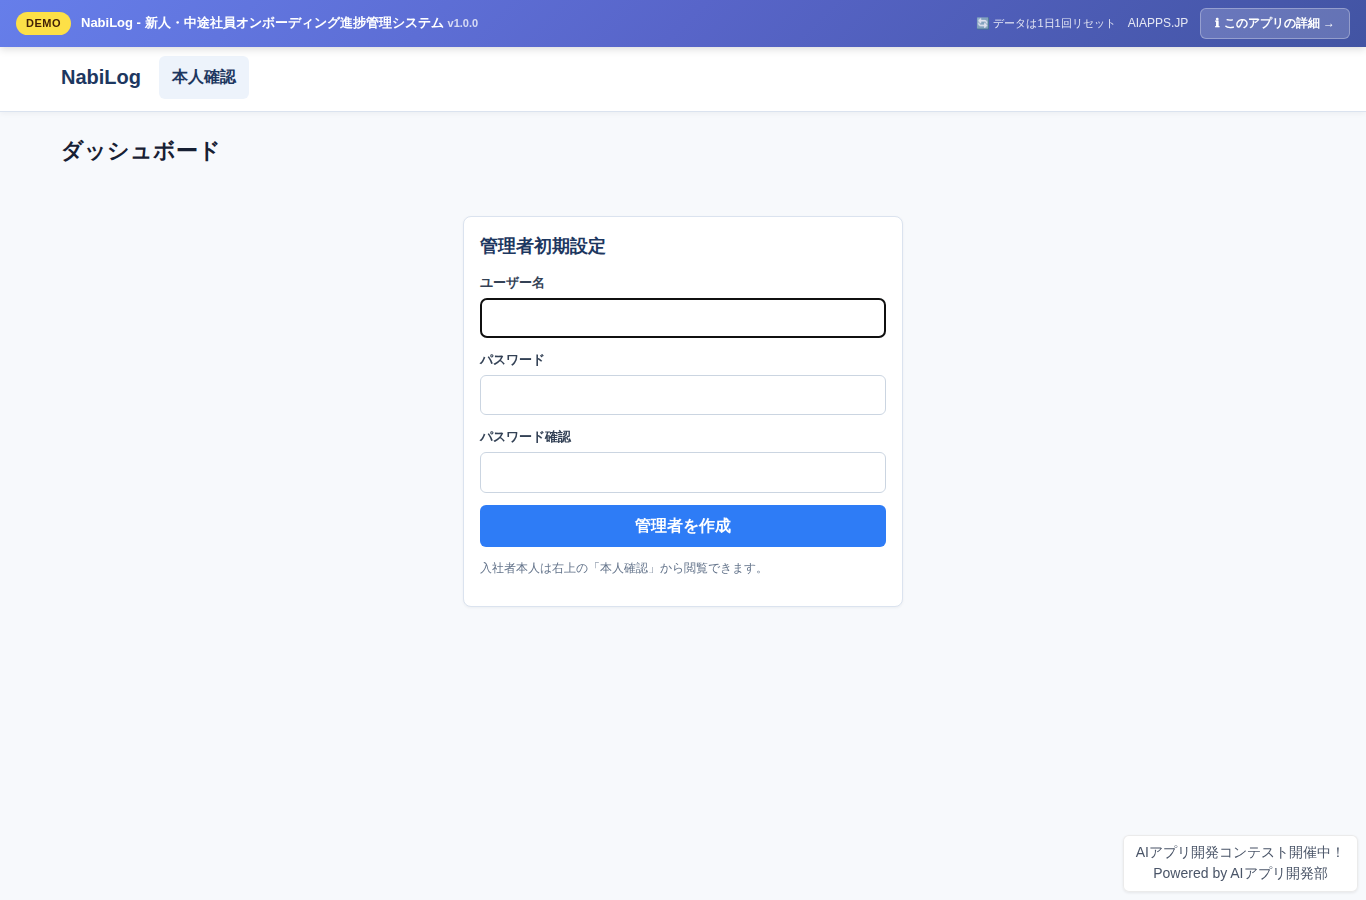This screenshot has width=1366, height=900.
Task: Submit with the 管理者を作成 button
Action: 683,526
